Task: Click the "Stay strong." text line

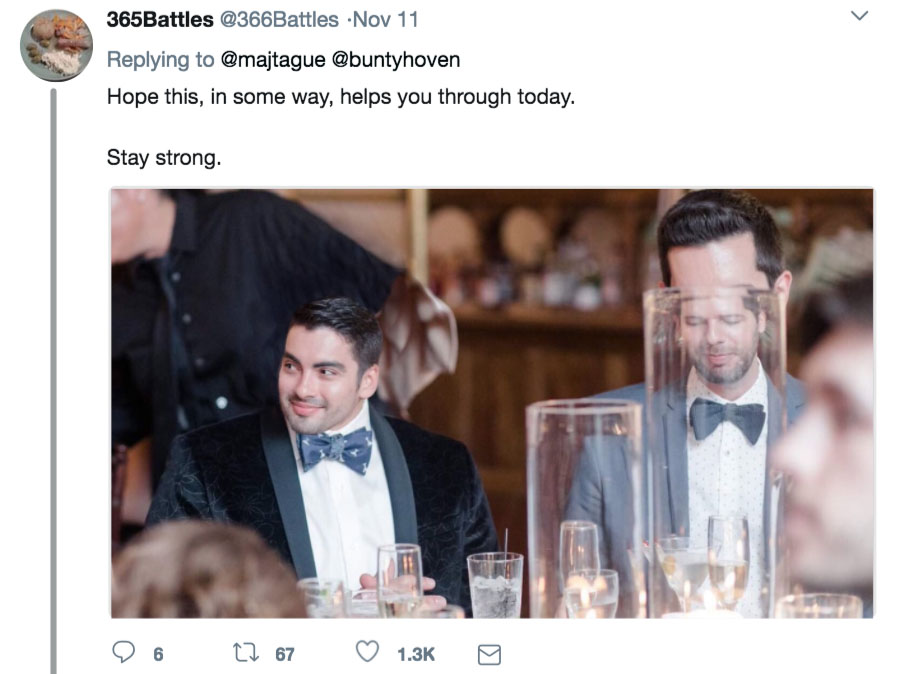Action: point(163,158)
